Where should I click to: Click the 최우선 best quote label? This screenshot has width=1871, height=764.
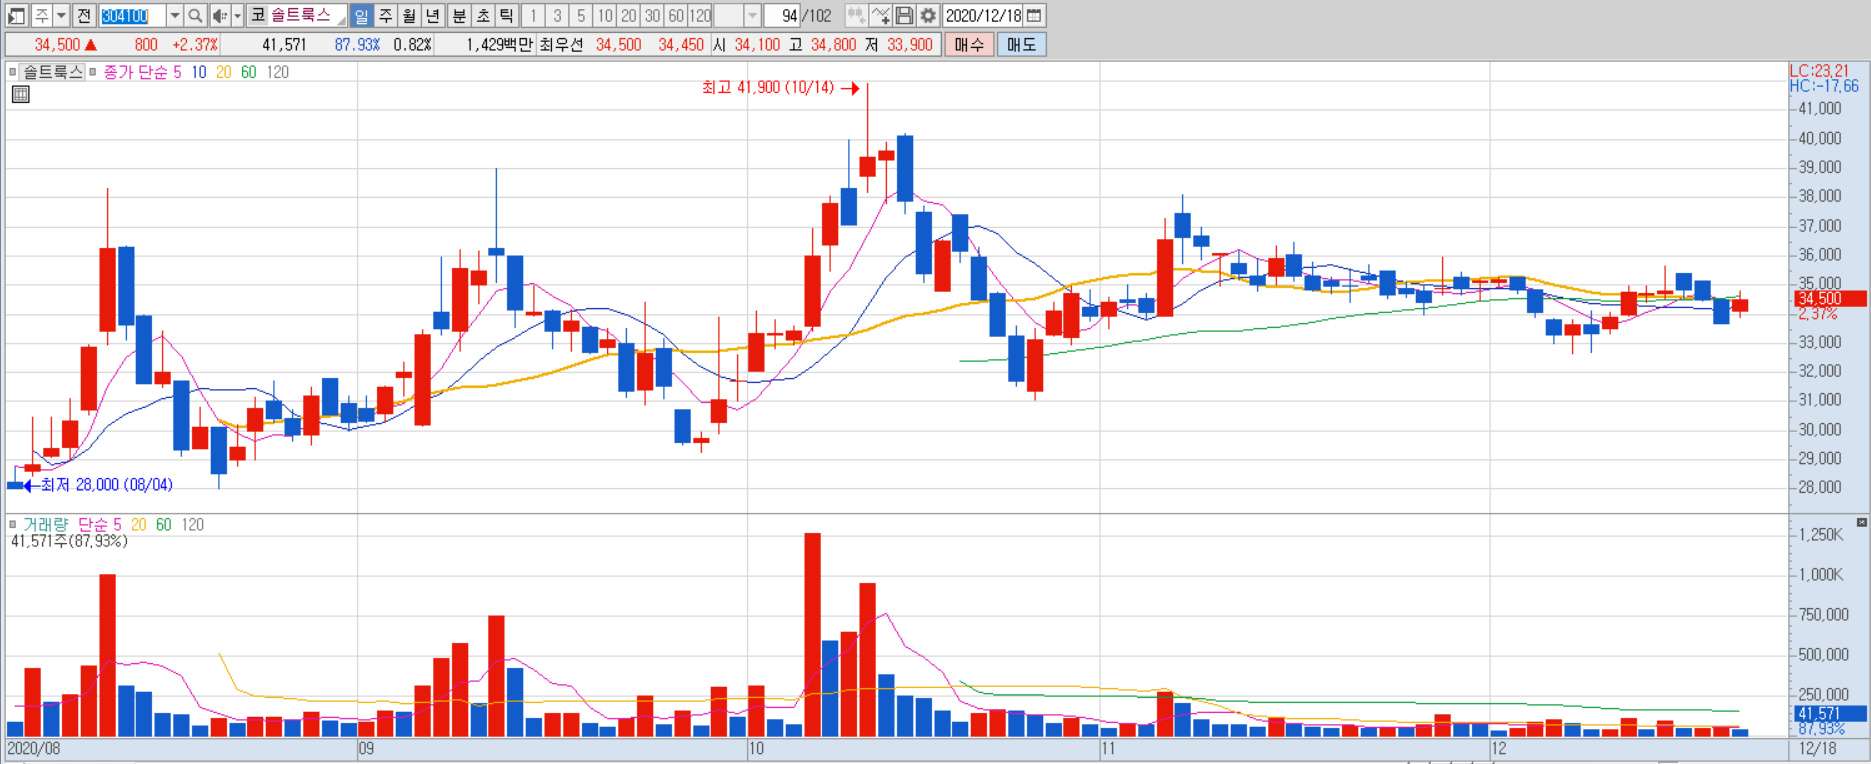coord(561,45)
